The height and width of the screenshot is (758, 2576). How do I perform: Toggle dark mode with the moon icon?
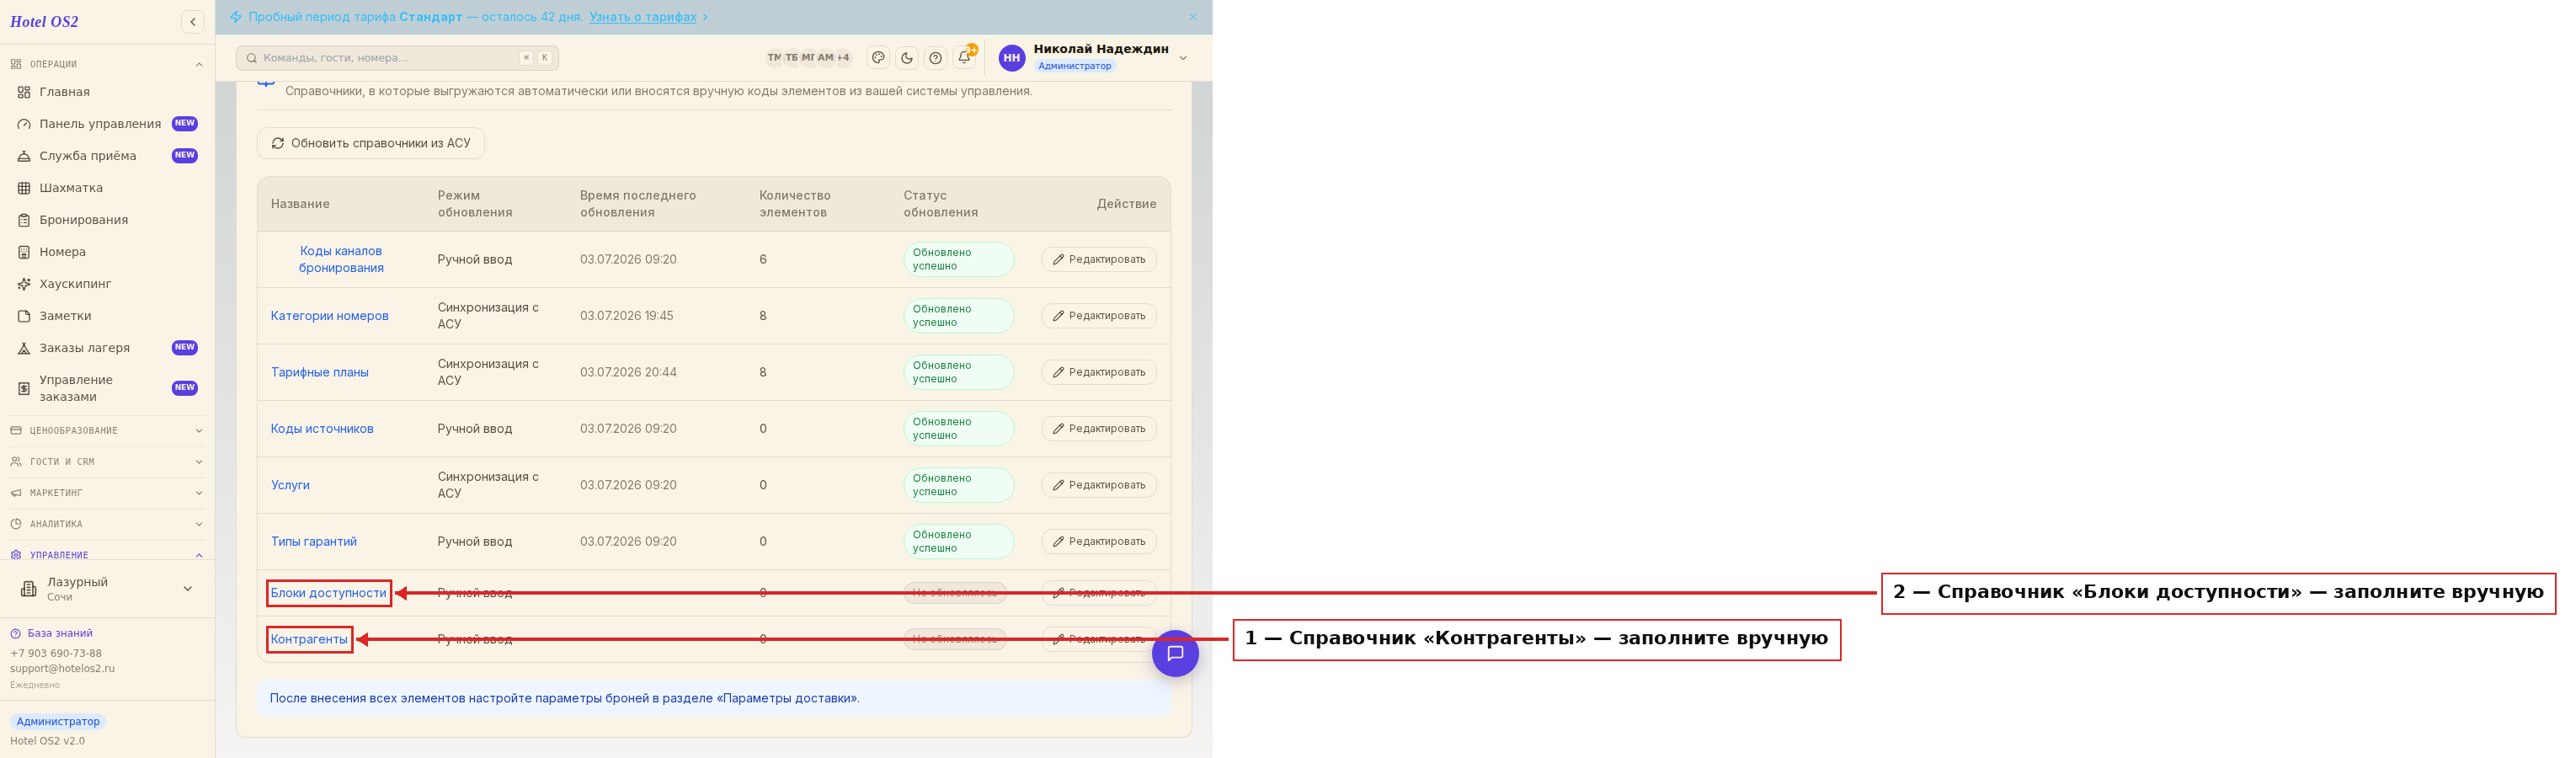[907, 58]
